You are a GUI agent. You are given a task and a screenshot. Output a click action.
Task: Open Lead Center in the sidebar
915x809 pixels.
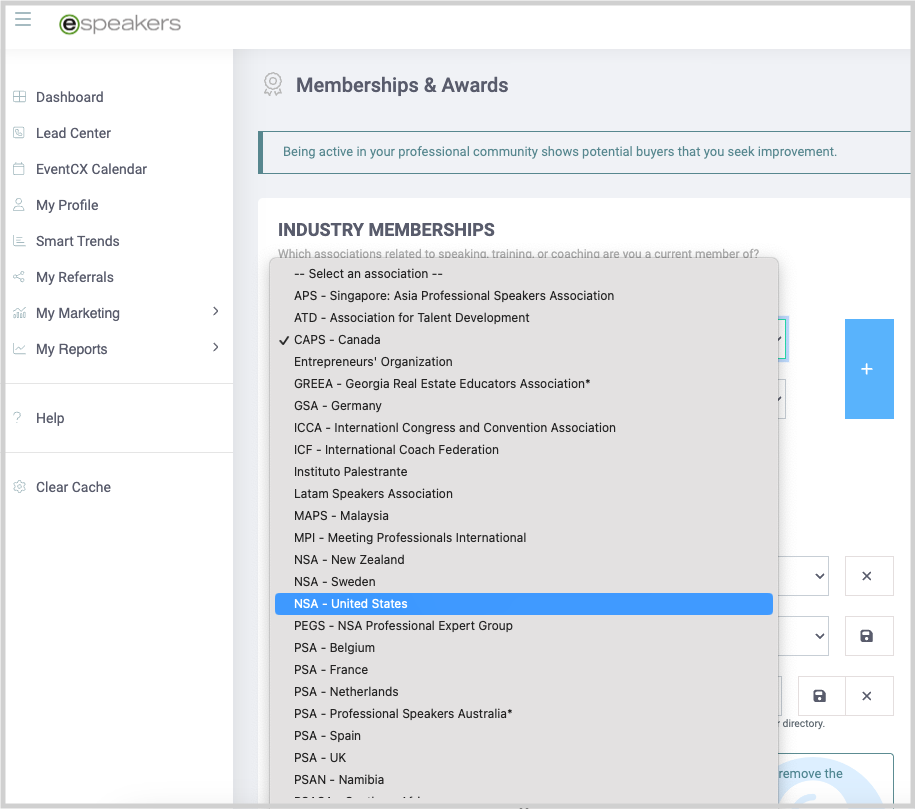(73, 133)
